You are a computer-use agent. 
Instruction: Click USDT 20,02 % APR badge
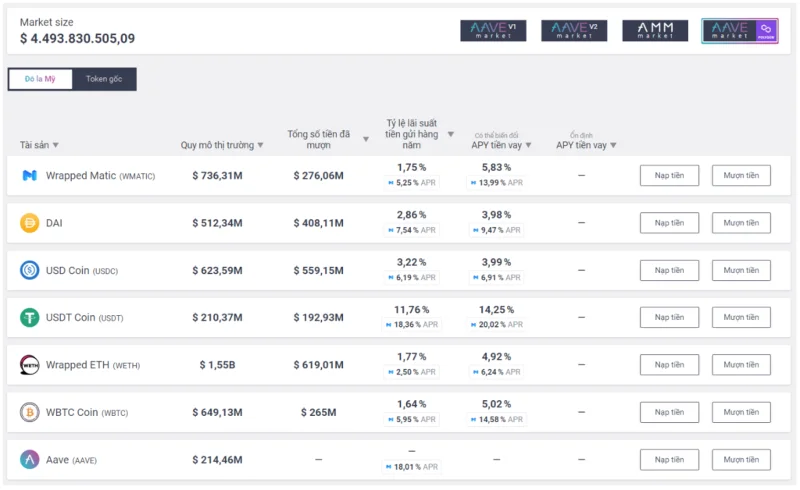coord(496,324)
